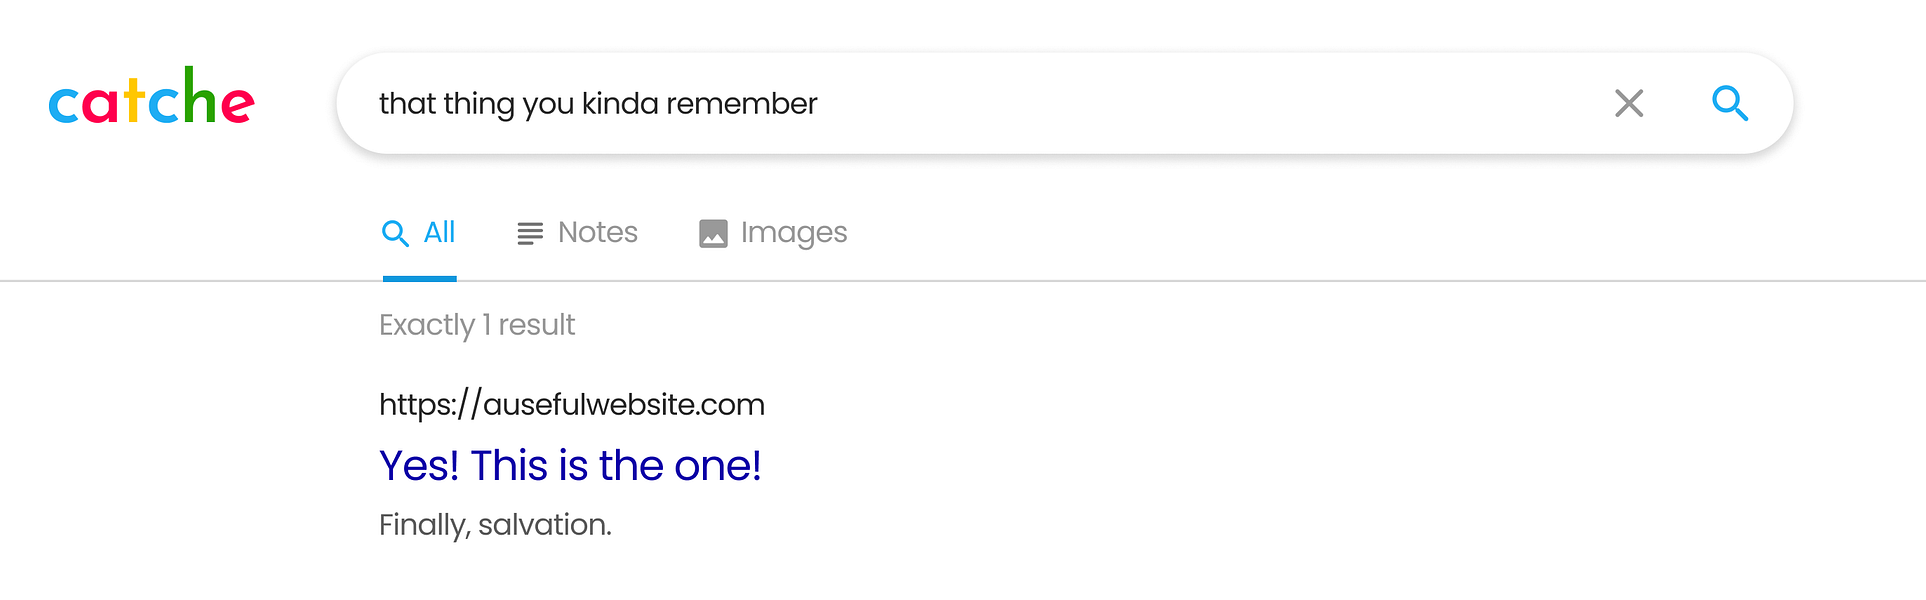Clear the search query with X icon
This screenshot has height=600, width=1926.
[x=1629, y=103]
